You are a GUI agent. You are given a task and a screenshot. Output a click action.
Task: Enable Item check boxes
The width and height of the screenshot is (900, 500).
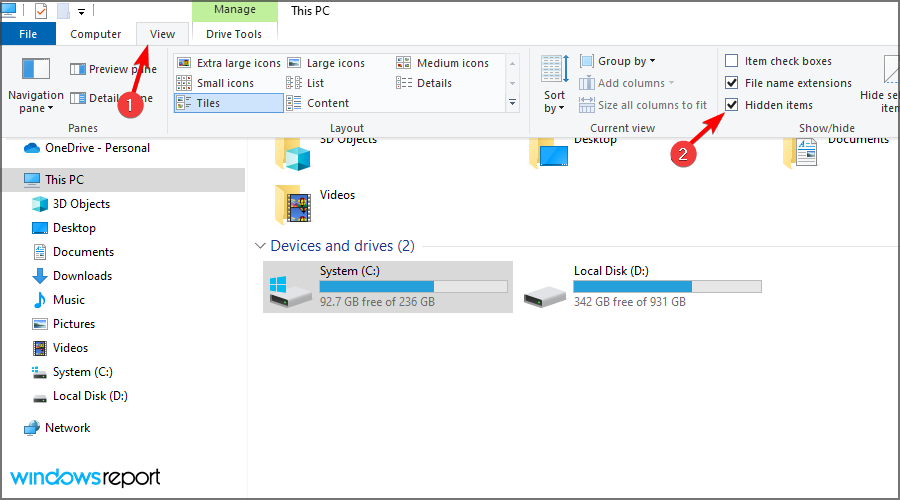click(732, 61)
